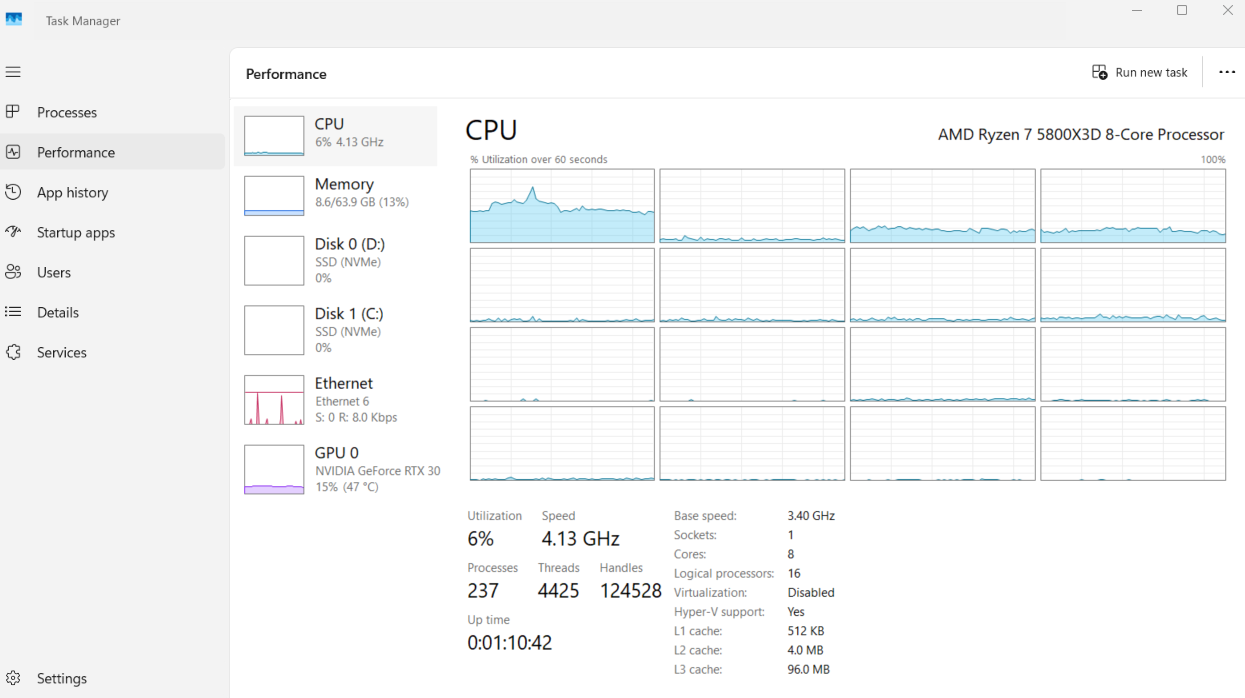Select the Ethernet mini graph thumbnail

tap(274, 401)
